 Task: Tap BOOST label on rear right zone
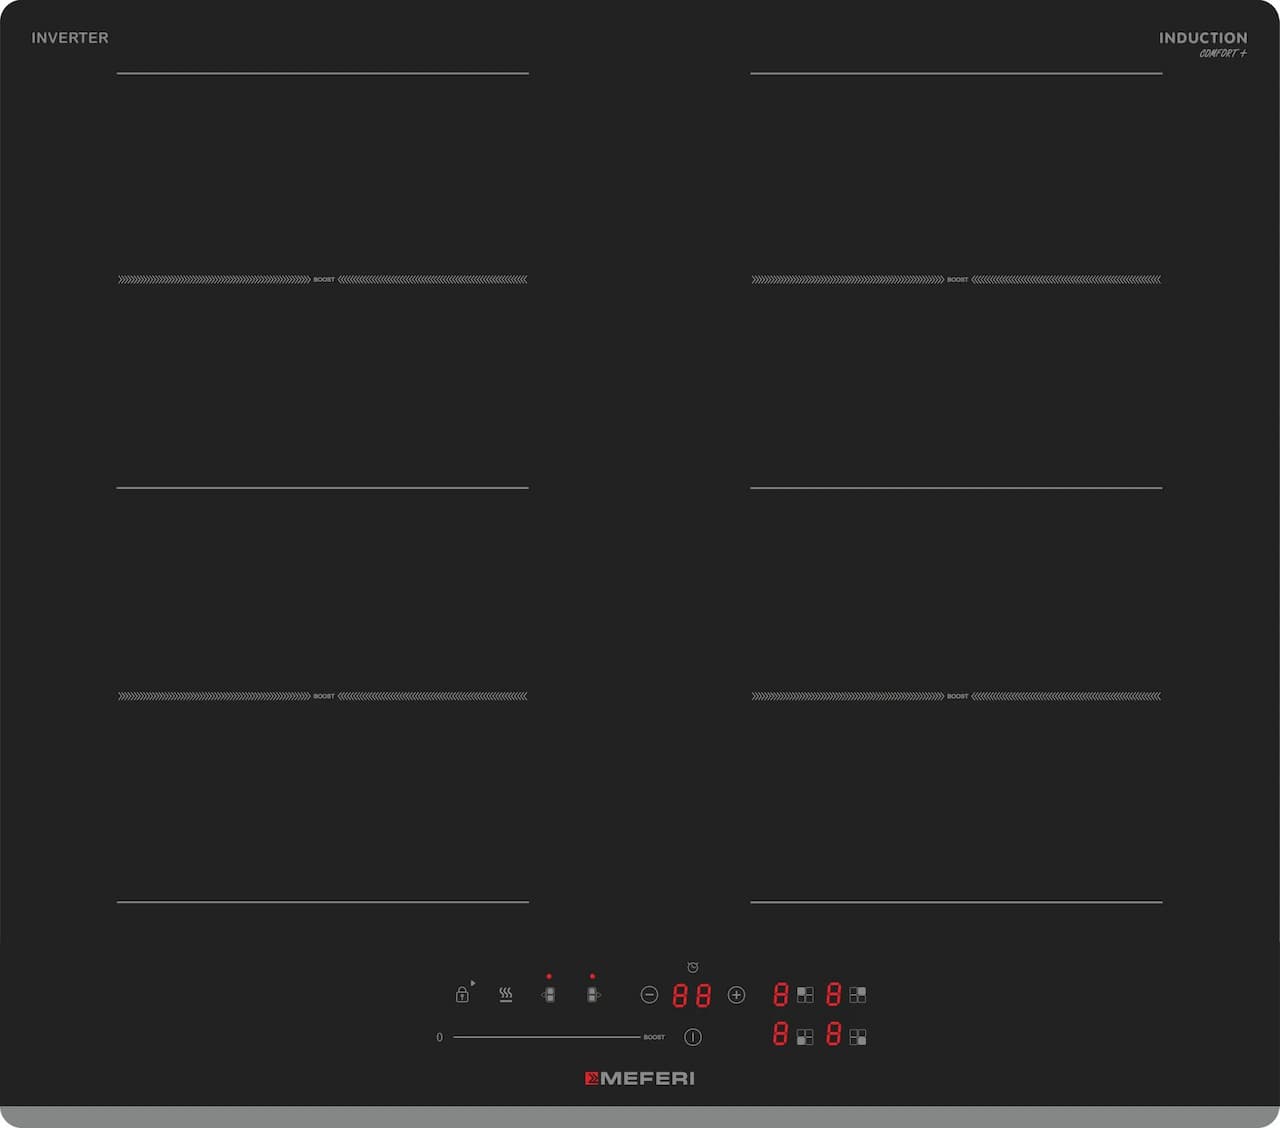pos(958,279)
